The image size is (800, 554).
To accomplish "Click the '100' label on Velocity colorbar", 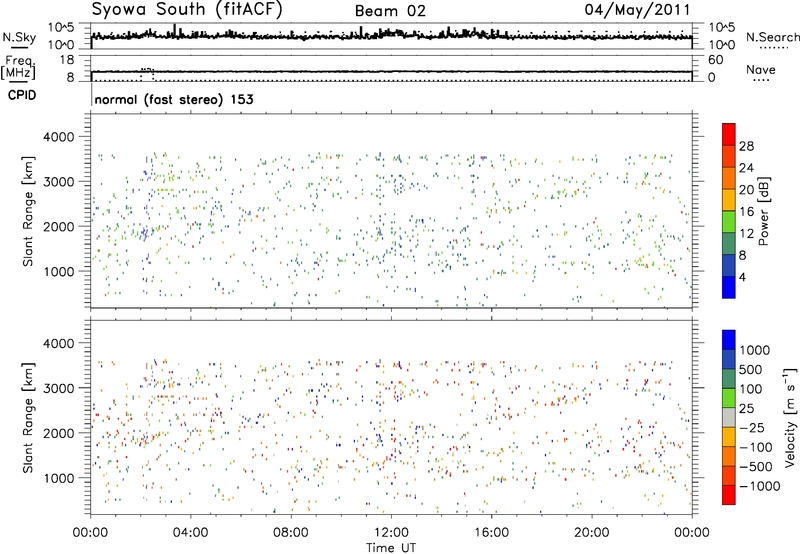I will click(751, 389).
